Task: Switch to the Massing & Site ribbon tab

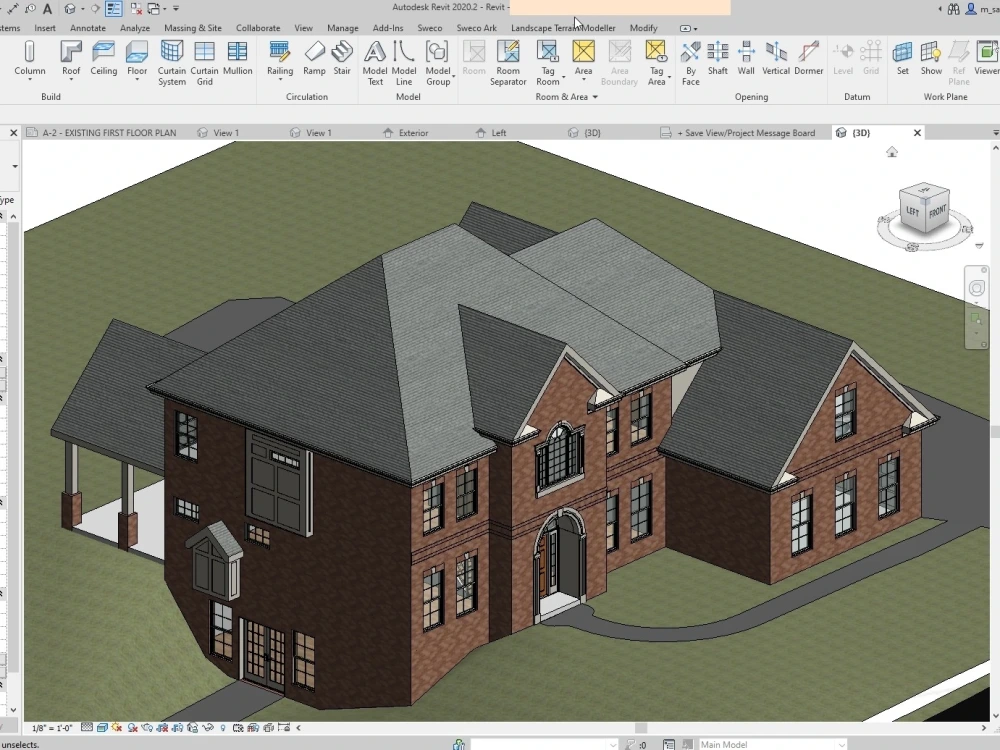Action: pyautogui.click(x=193, y=28)
